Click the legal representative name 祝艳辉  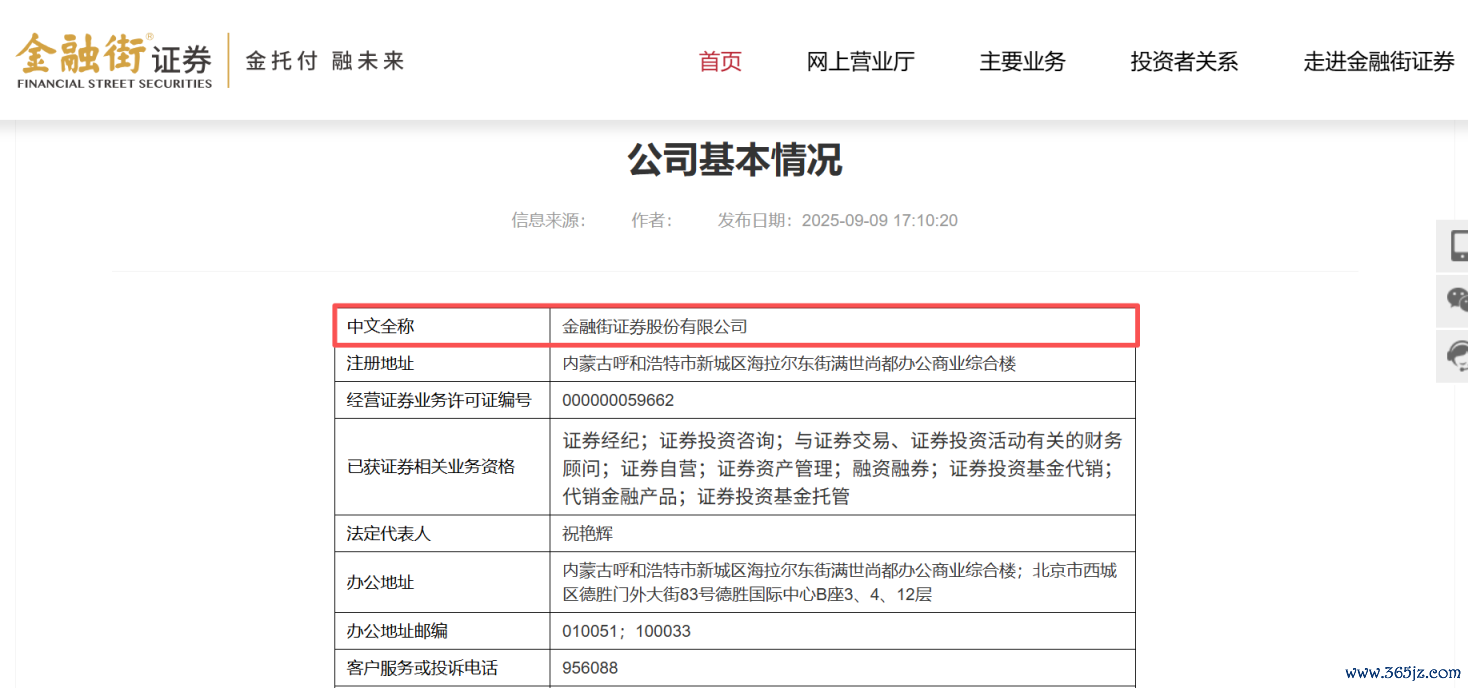[587, 533]
